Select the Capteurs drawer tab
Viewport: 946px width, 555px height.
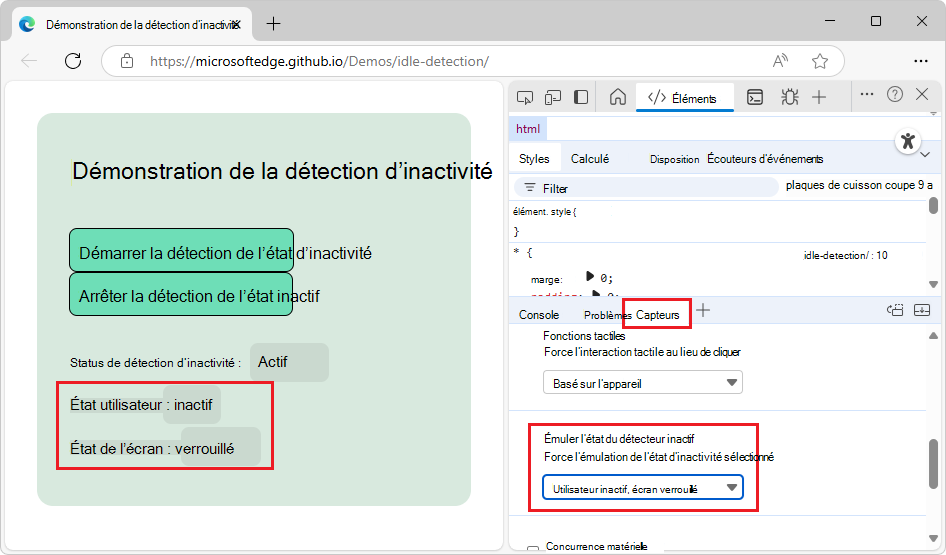pyautogui.click(x=657, y=314)
